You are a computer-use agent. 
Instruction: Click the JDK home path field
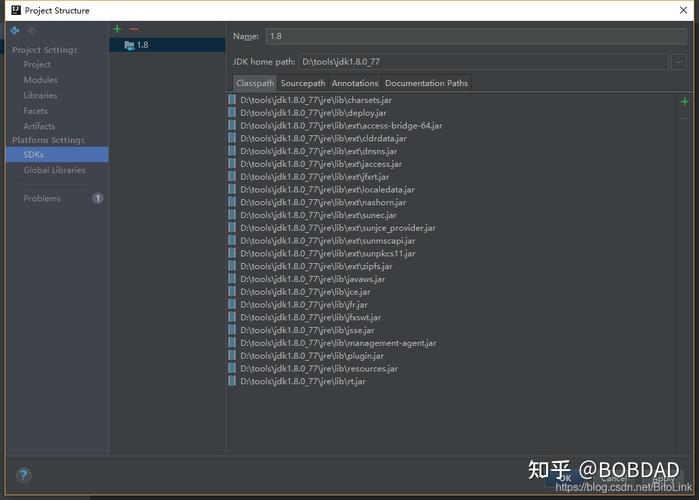tap(483, 62)
